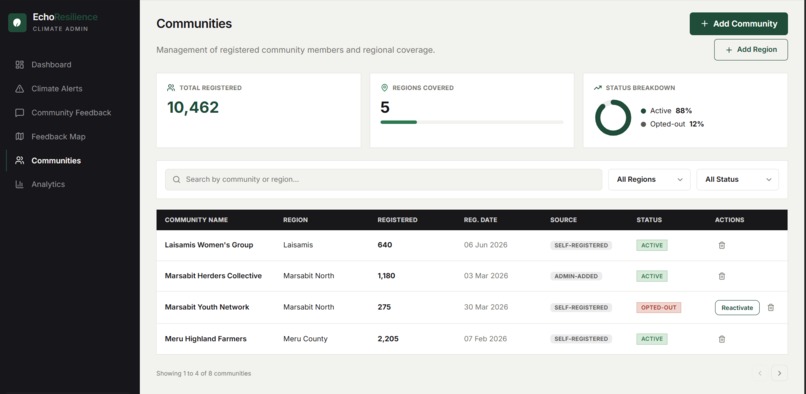The width and height of the screenshot is (806, 394).
Task: Delete Marsabit Herders Collective via trash icon
Action: pos(722,276)
